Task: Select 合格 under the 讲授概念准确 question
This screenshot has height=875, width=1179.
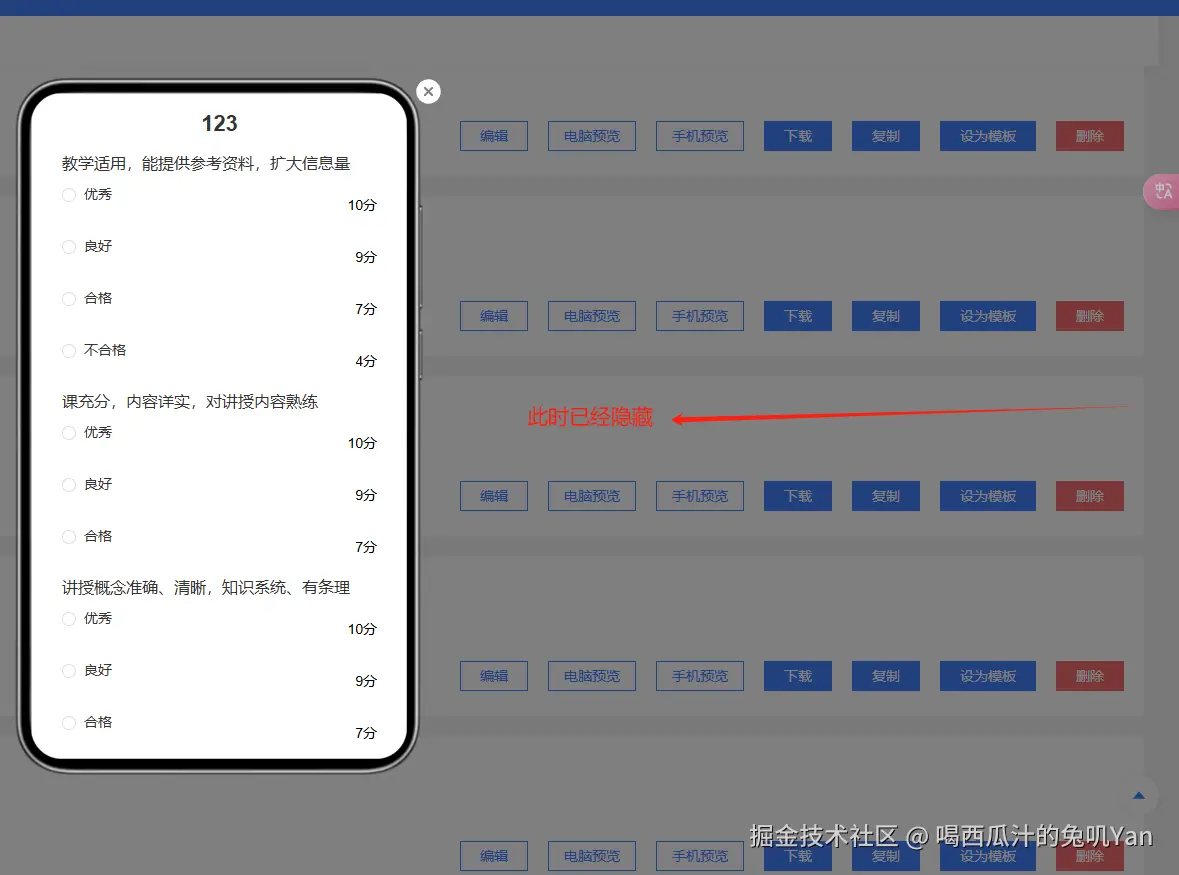Action: coord(69,722)
